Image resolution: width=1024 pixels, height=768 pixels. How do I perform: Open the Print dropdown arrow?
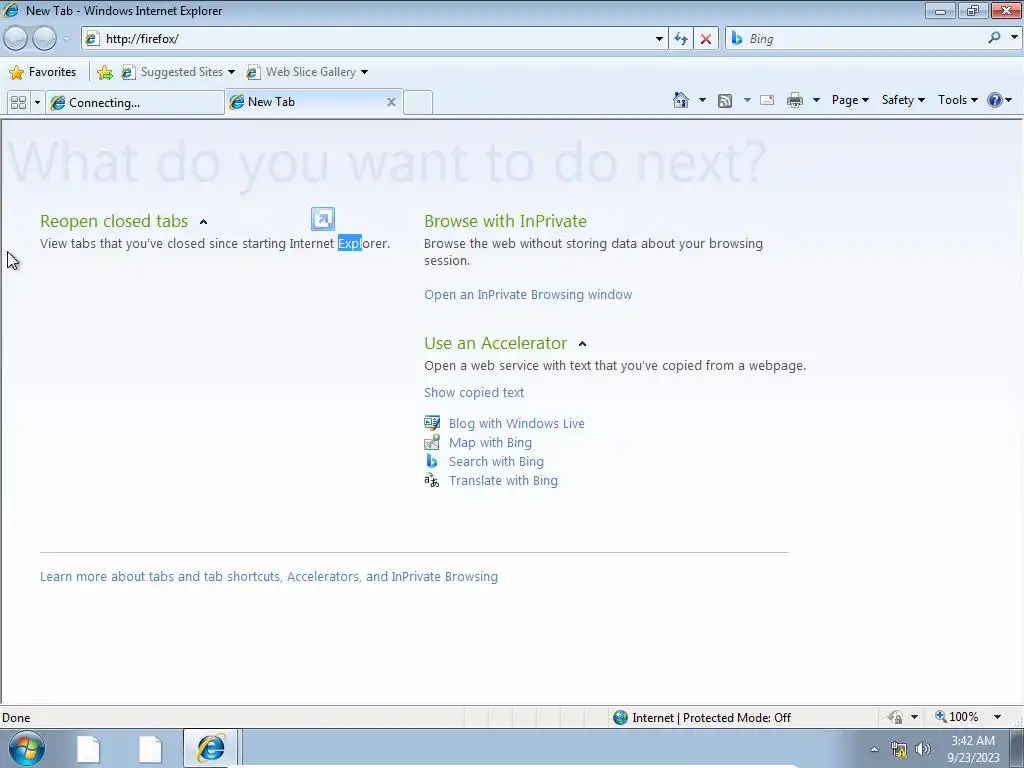click(x=816, y=100)
